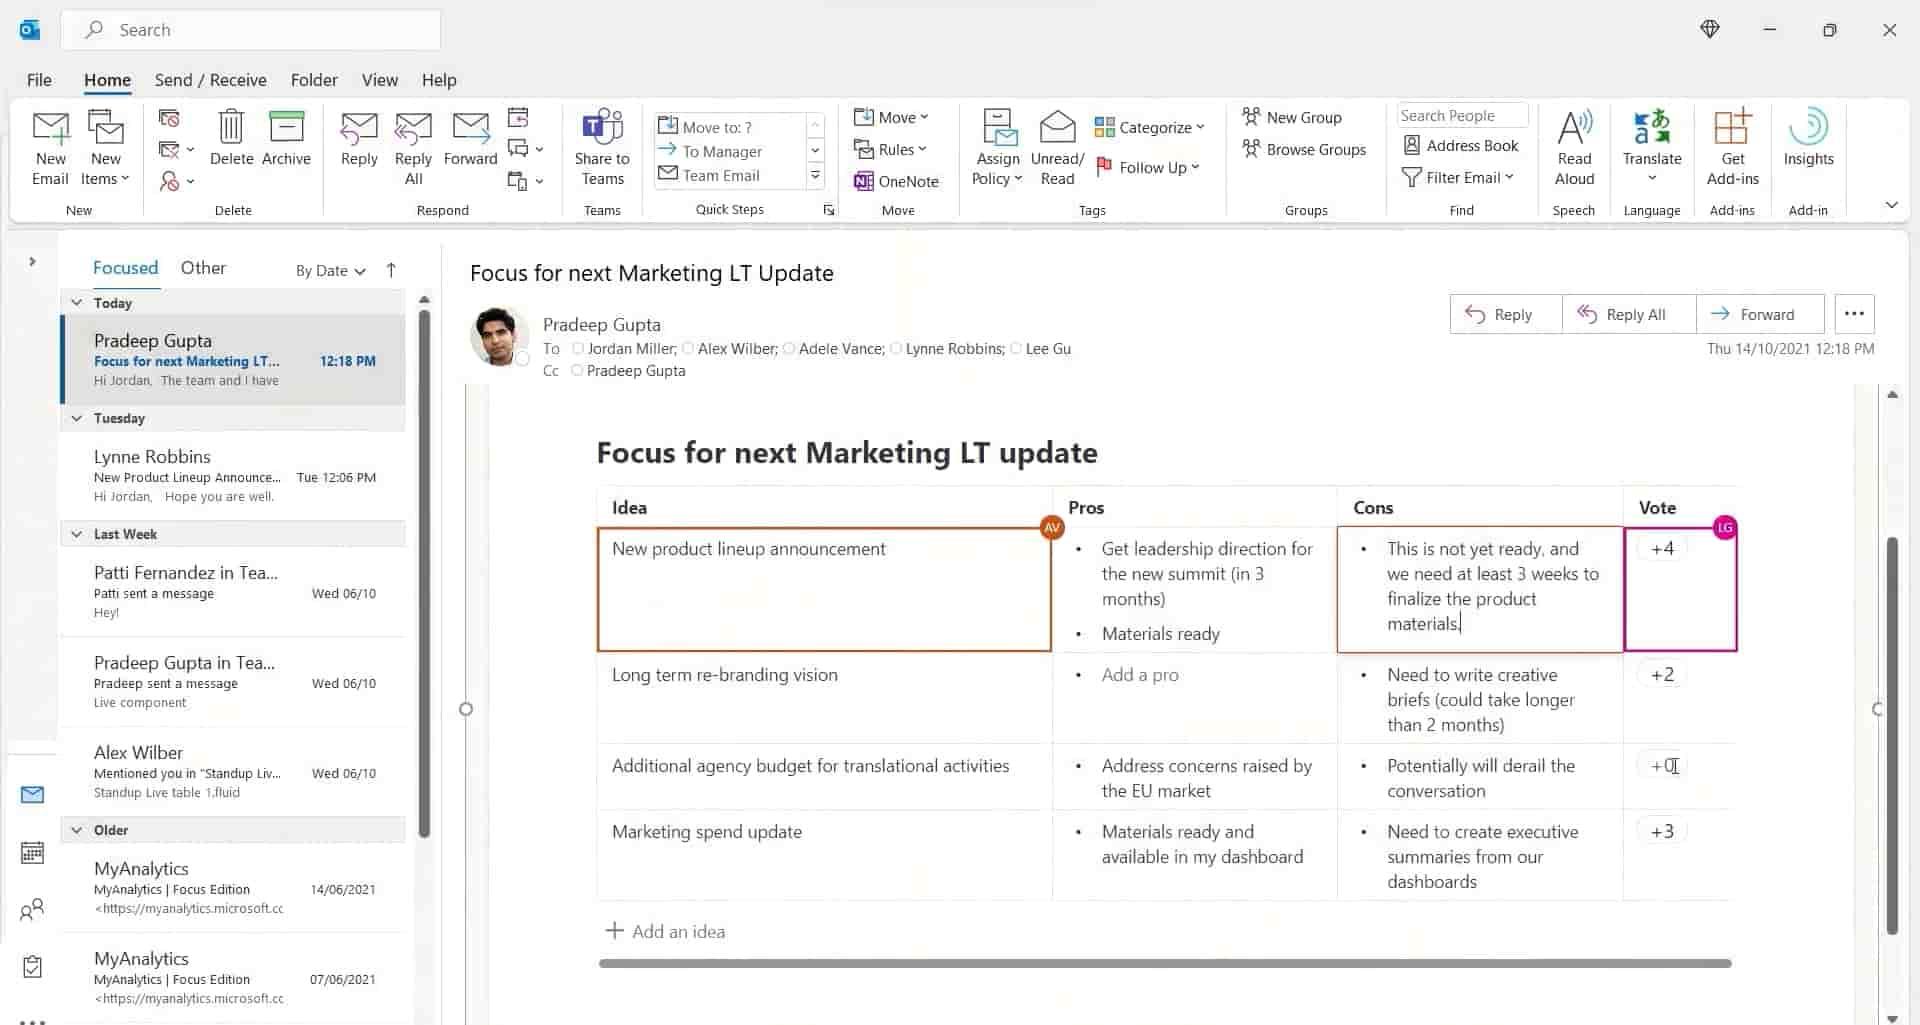
Task: Open the Categorize dropdown
Action: (1149, 127)
